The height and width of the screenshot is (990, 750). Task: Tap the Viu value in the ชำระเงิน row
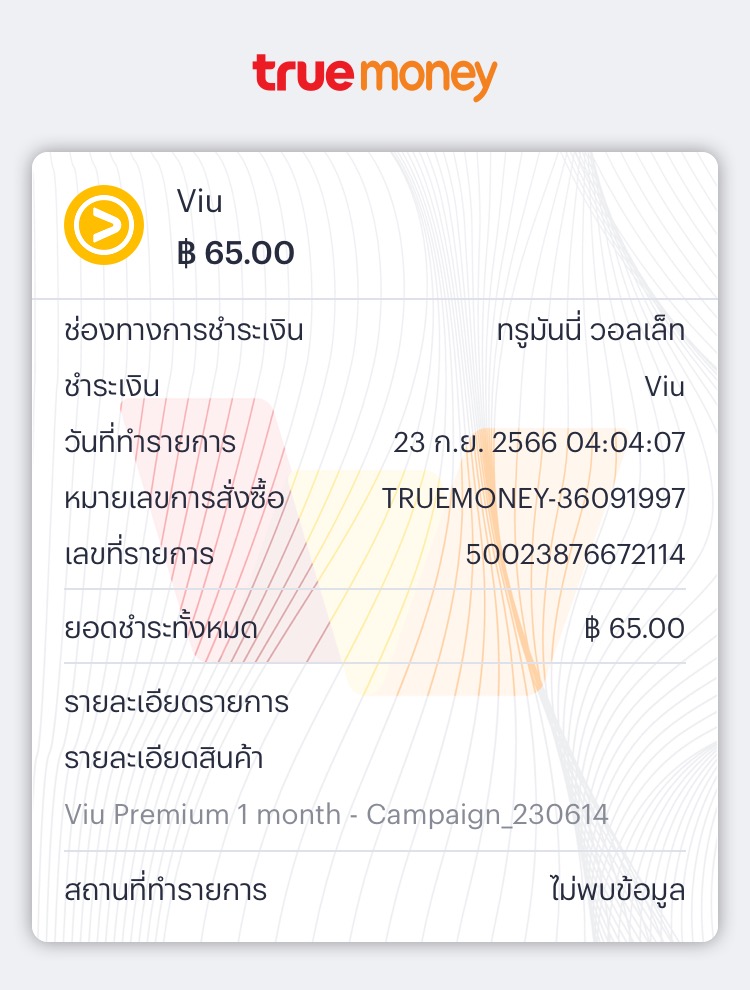664,386
